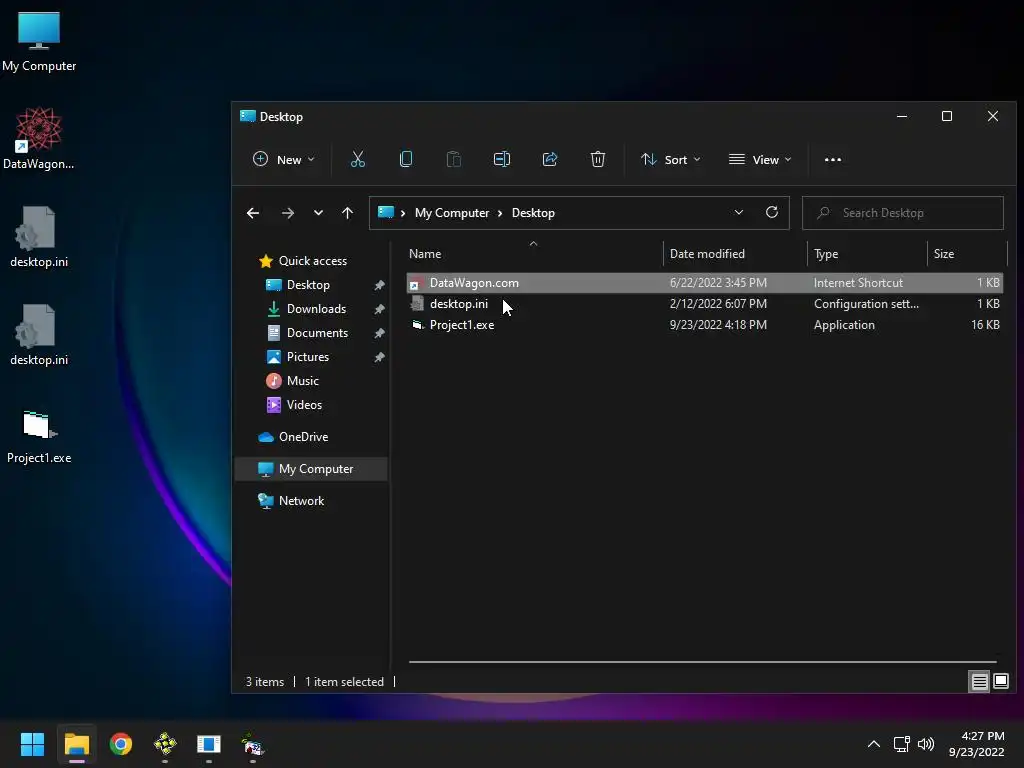Click the speaker volume tray icon
This screenshot has width=1024, height=768.
(926, 744)
